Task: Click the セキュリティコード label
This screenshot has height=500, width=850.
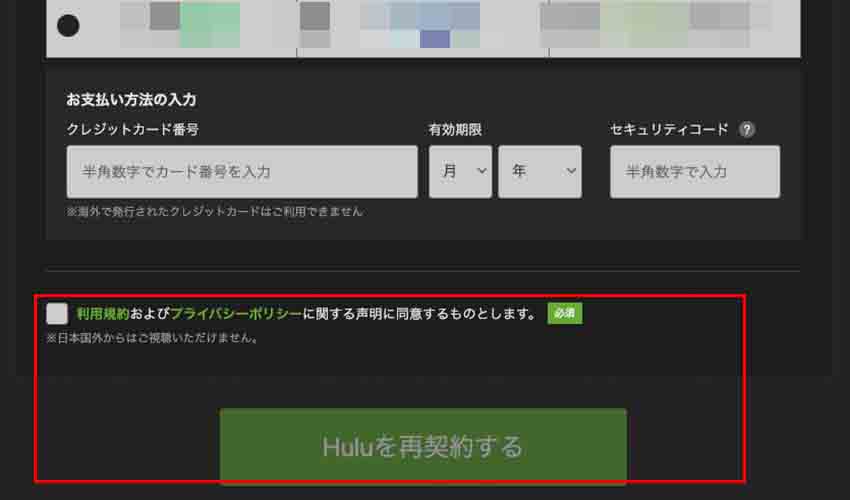Action: click(x=669, y=130)
